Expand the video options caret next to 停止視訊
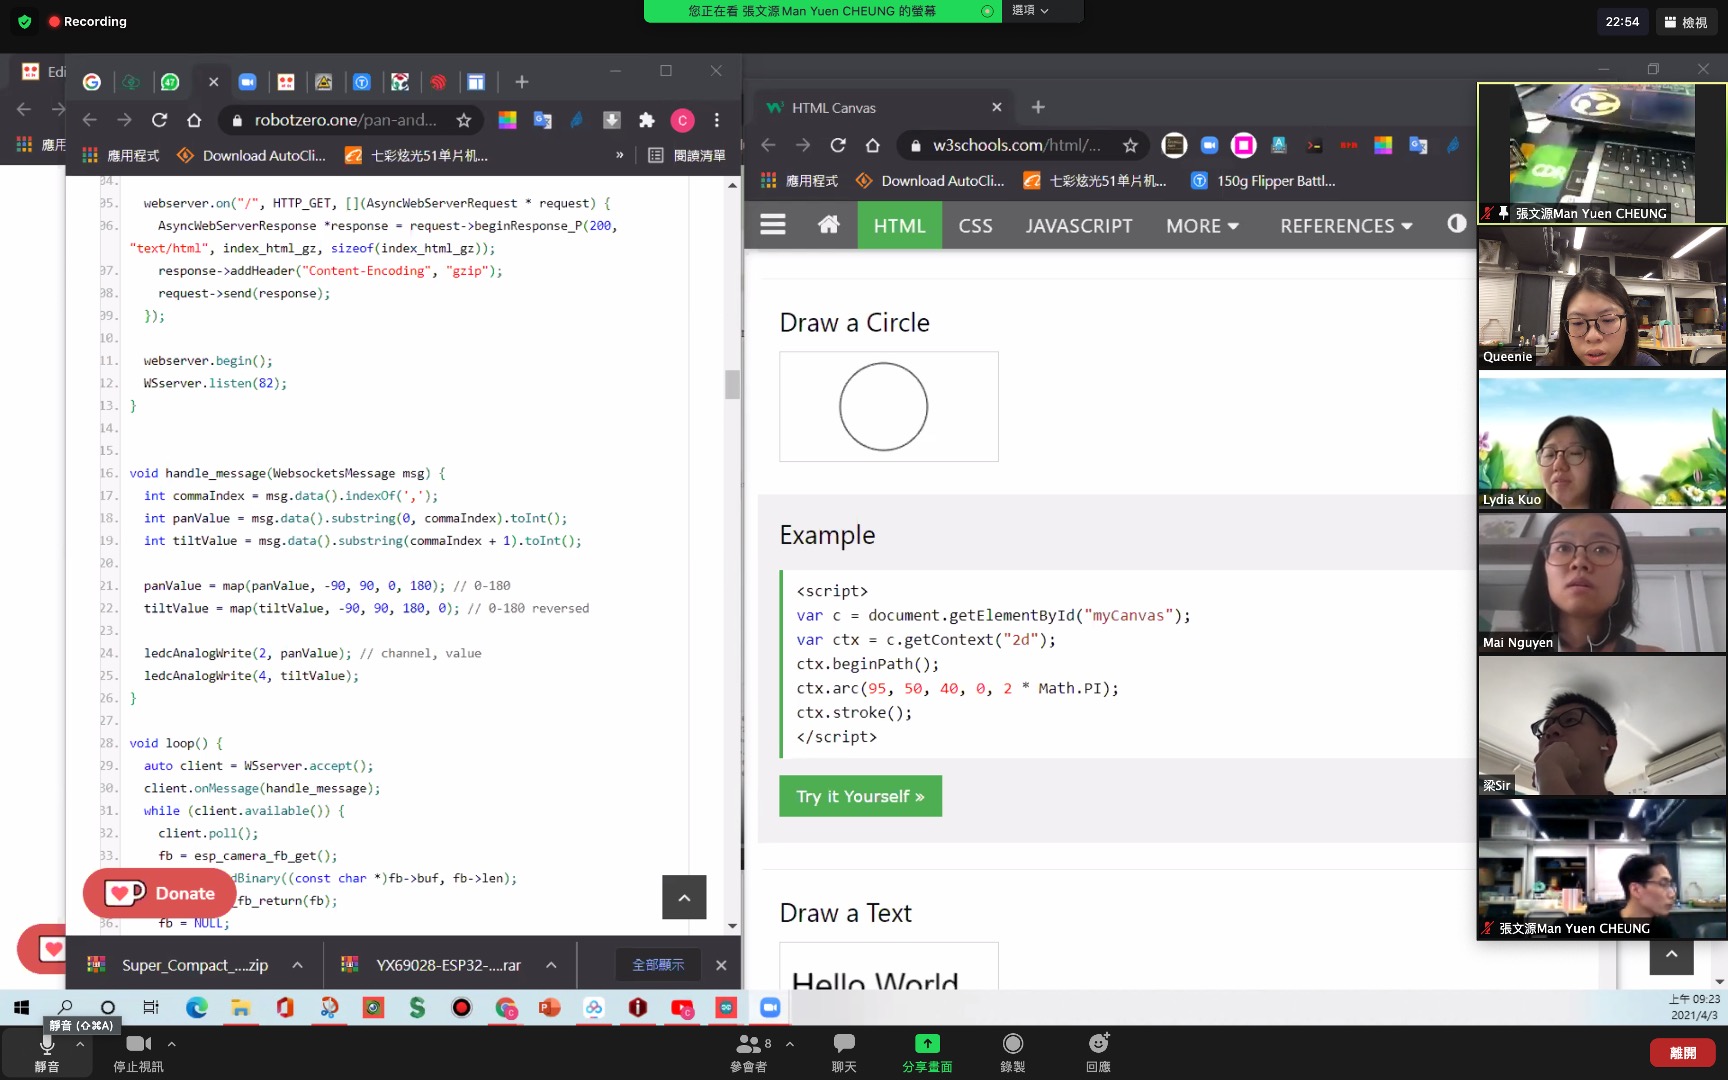Image resolution: width=1728 pixels, height=1080 pixels. click(172, 1044)
